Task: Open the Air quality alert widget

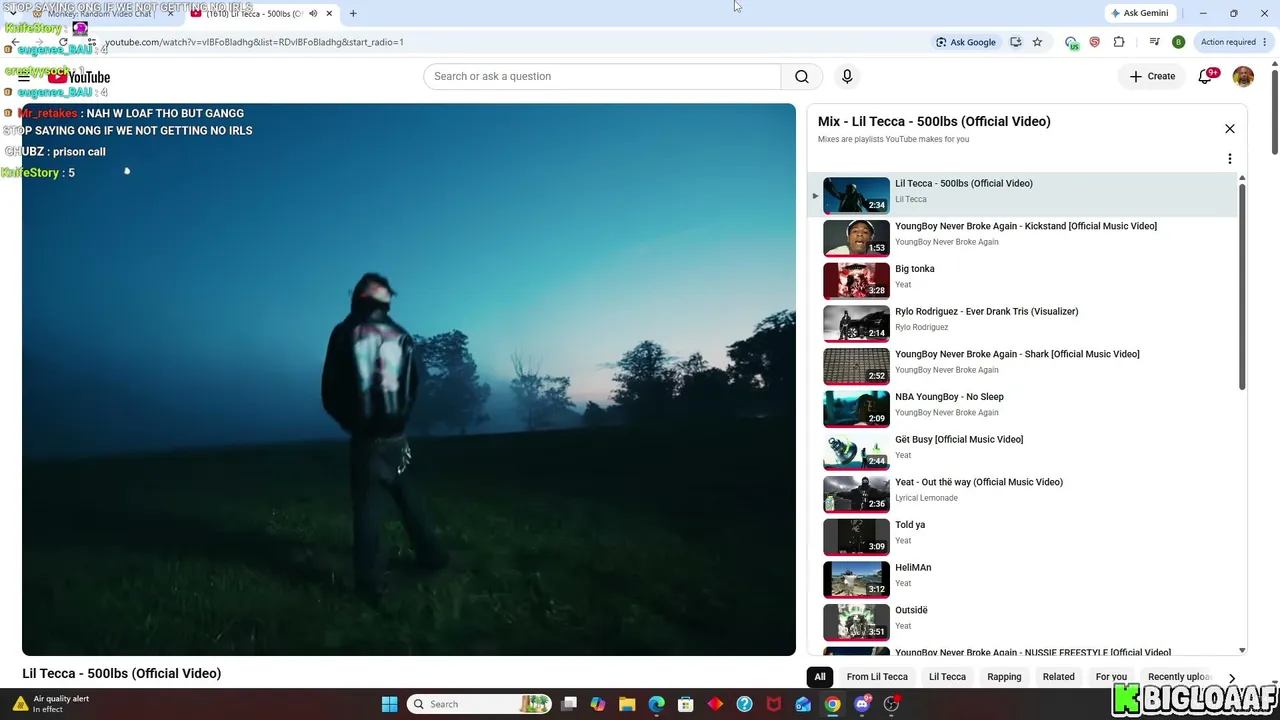Action: [52, 704]
